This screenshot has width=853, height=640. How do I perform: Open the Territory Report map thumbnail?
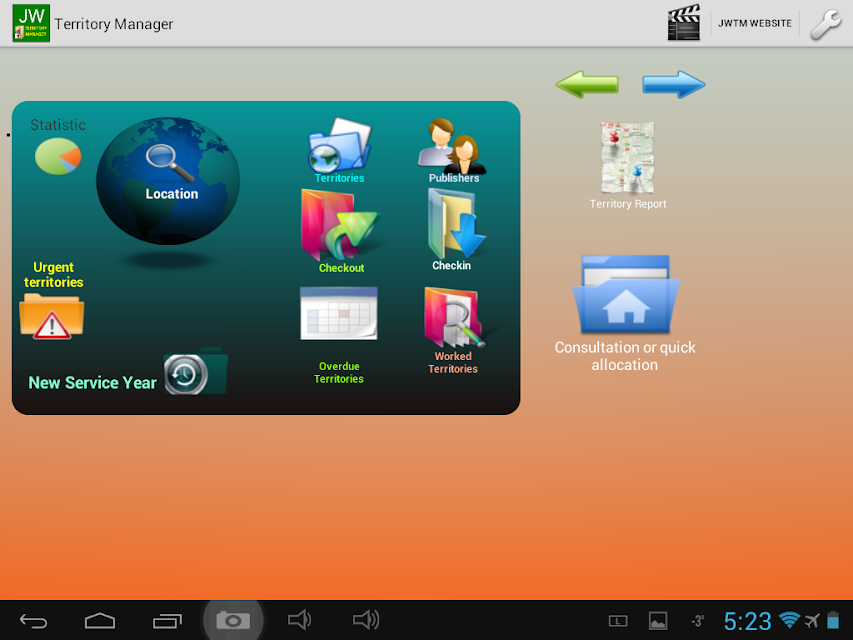[627, 158]
